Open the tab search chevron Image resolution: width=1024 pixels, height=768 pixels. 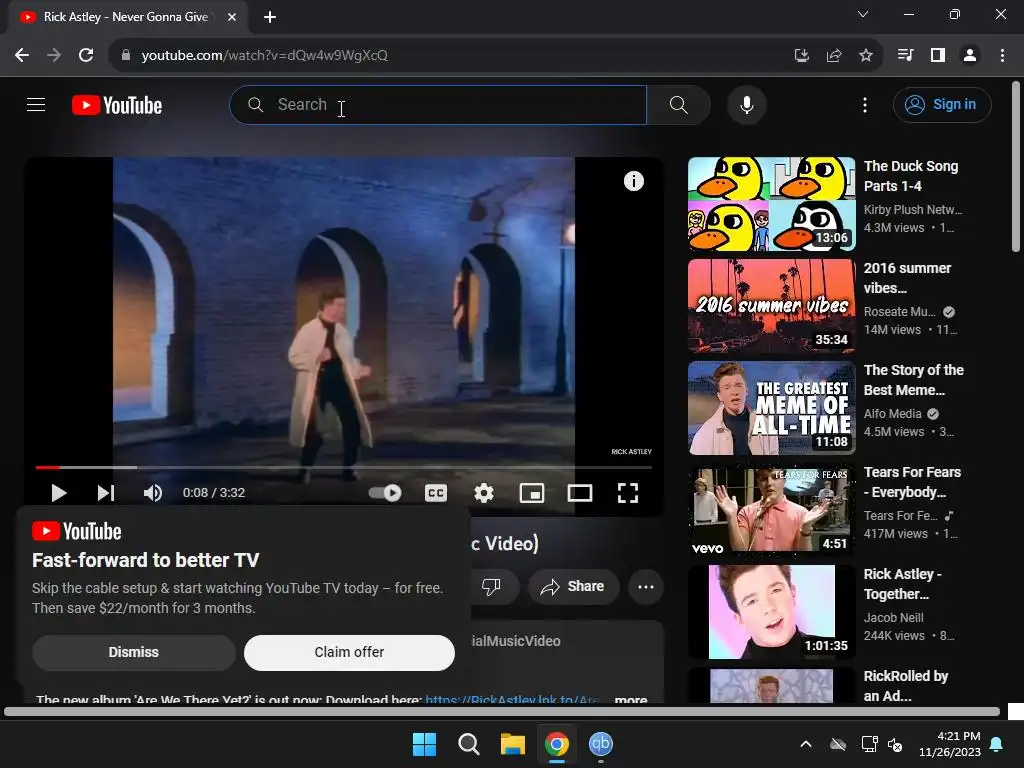[x=863, y=14]
